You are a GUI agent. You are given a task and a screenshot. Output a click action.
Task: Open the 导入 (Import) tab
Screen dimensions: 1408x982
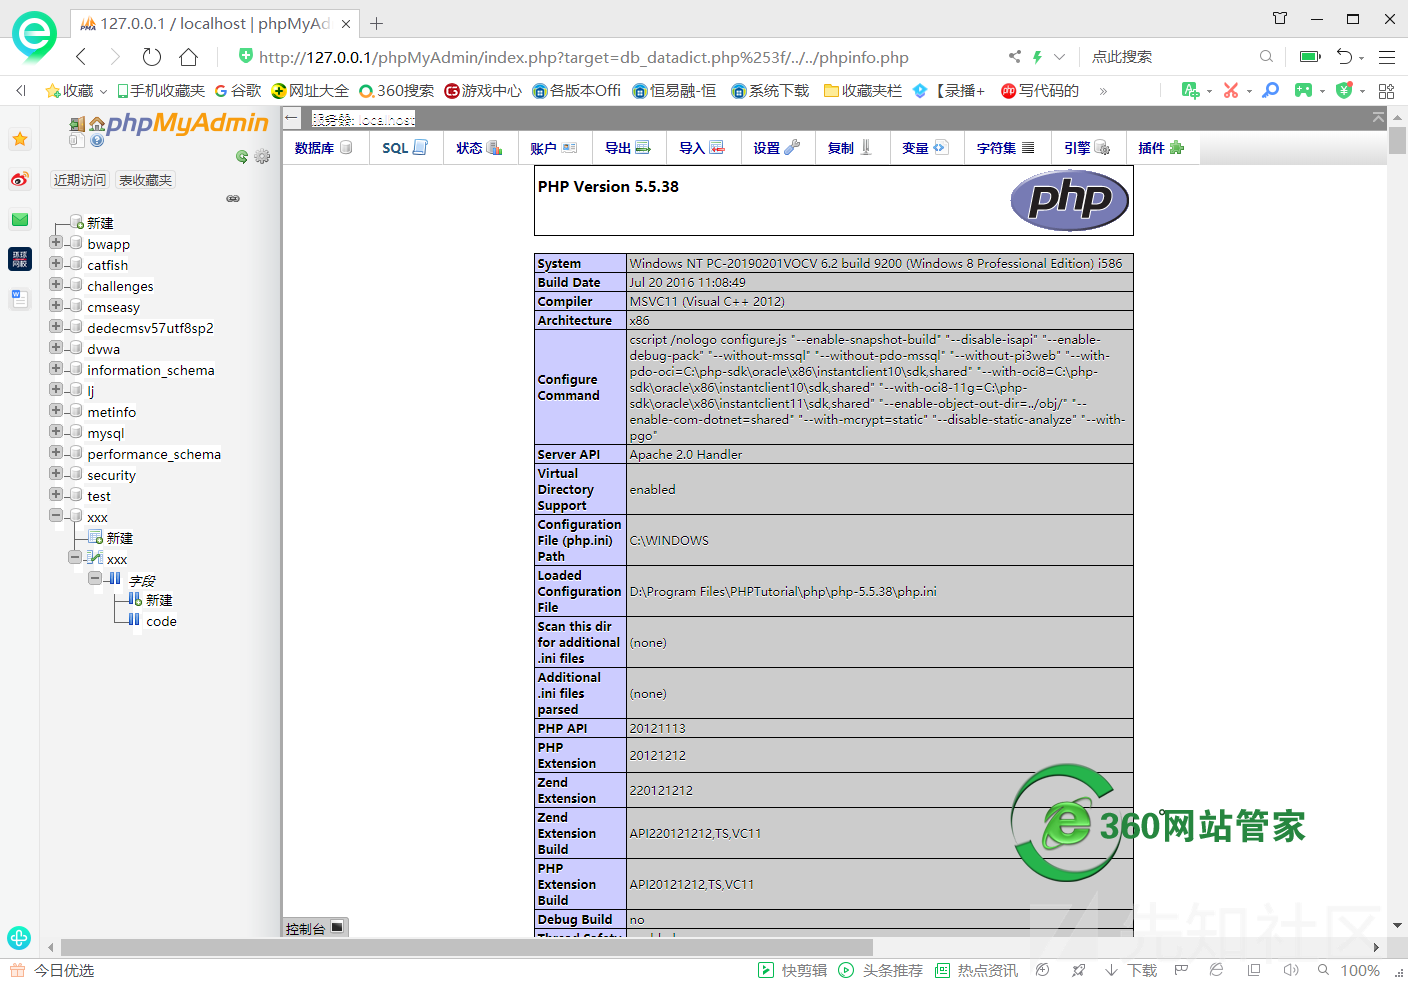(x=702, y=148)
